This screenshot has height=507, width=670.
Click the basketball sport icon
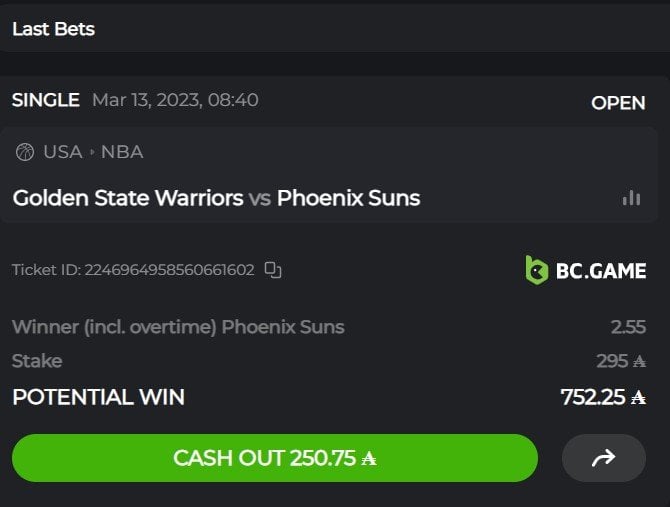[25, 152]
